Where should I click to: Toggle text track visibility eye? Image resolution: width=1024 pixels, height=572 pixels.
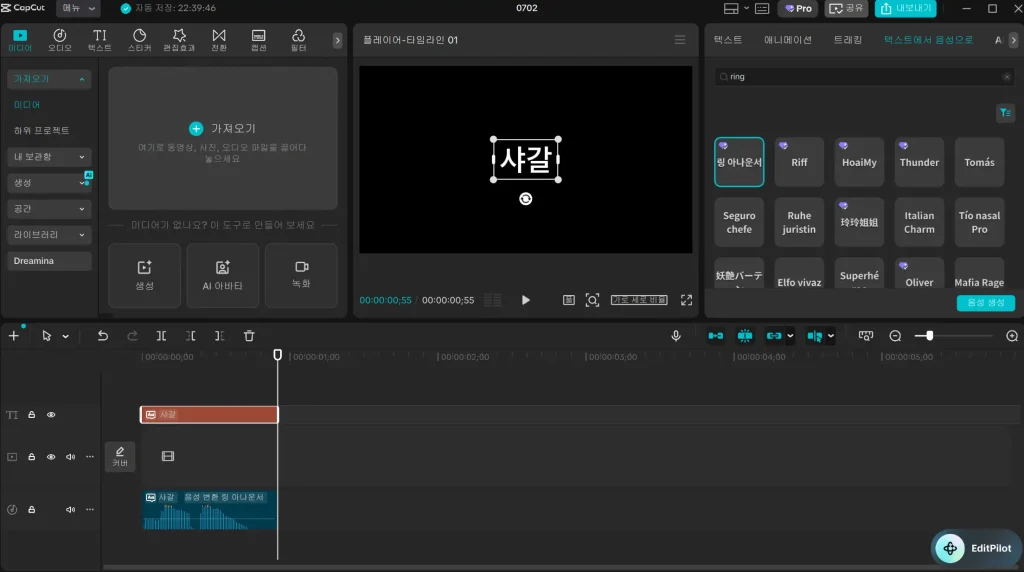pos(51,415)
